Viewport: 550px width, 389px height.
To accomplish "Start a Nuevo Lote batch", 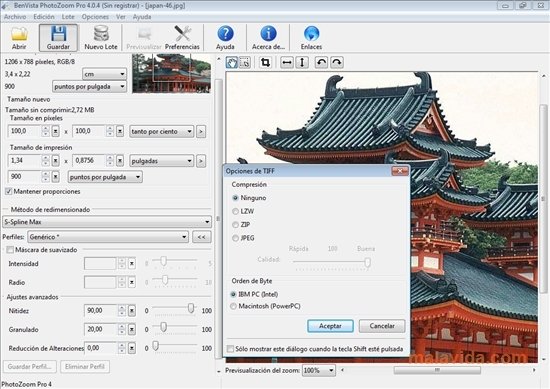I will click(x=101, y=38).
